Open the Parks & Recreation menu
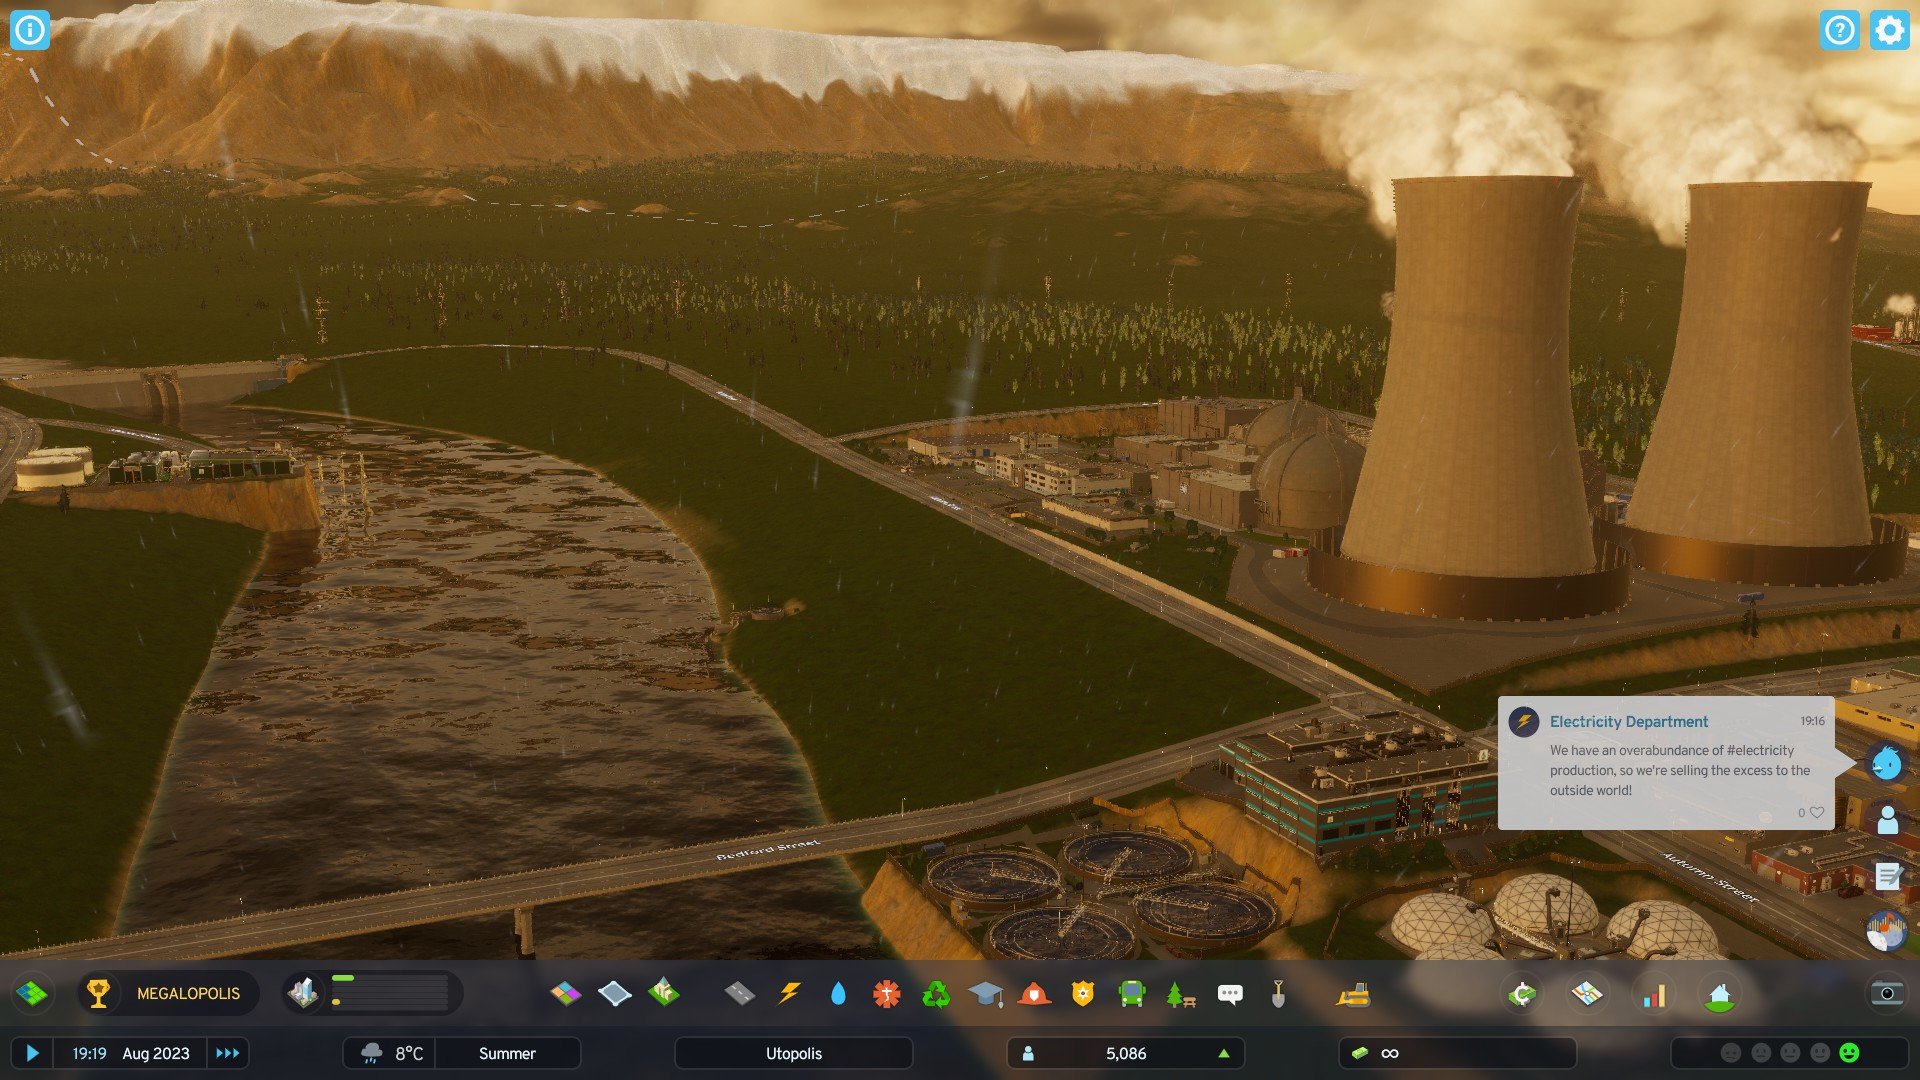Viewport: 1920px width, 1080px height. click(1181, 993)
